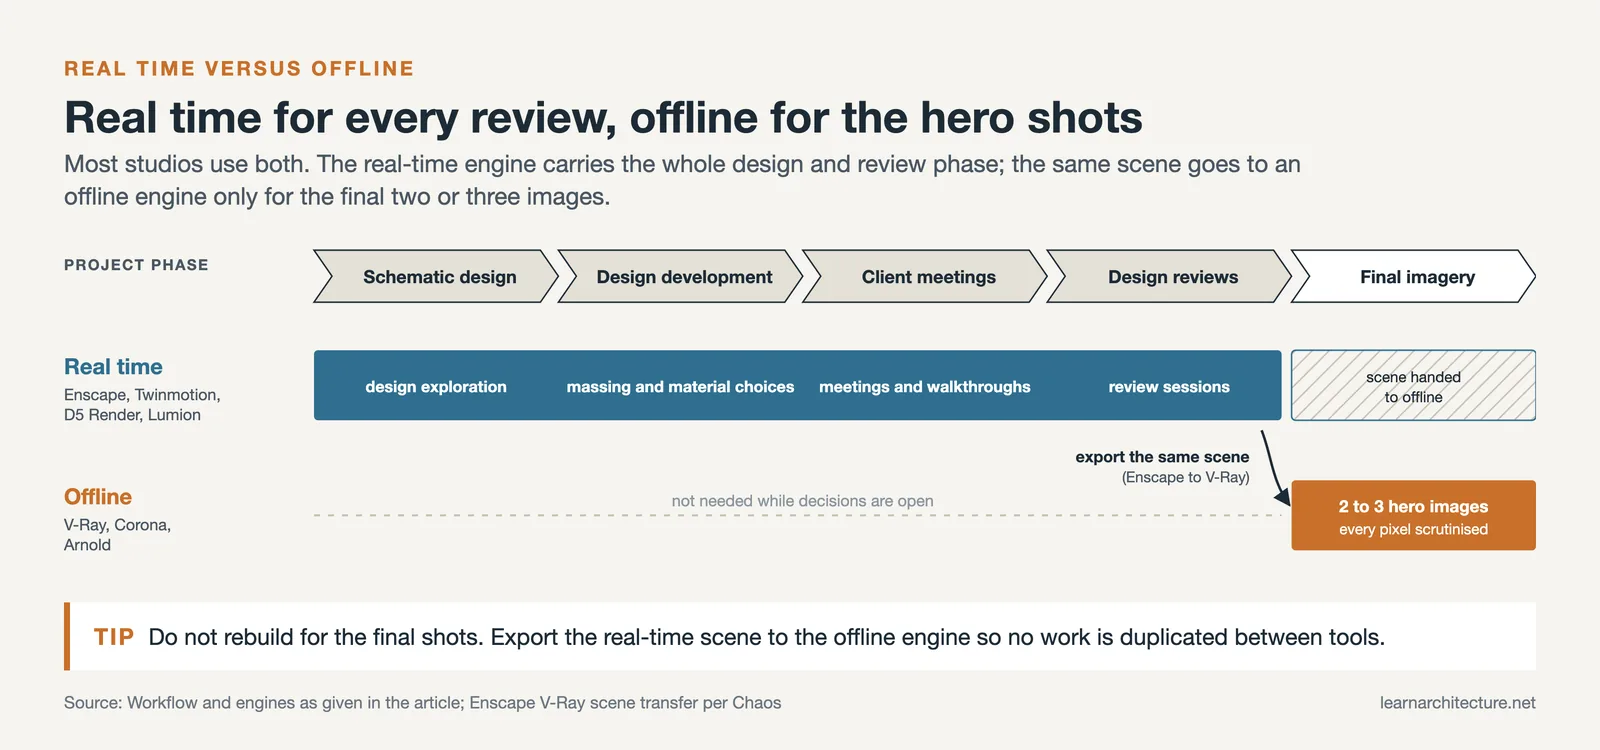
Task: Click the '(Enscape to V-Ray)' note
Action: pyautogui.click(x=1186, y=478)
